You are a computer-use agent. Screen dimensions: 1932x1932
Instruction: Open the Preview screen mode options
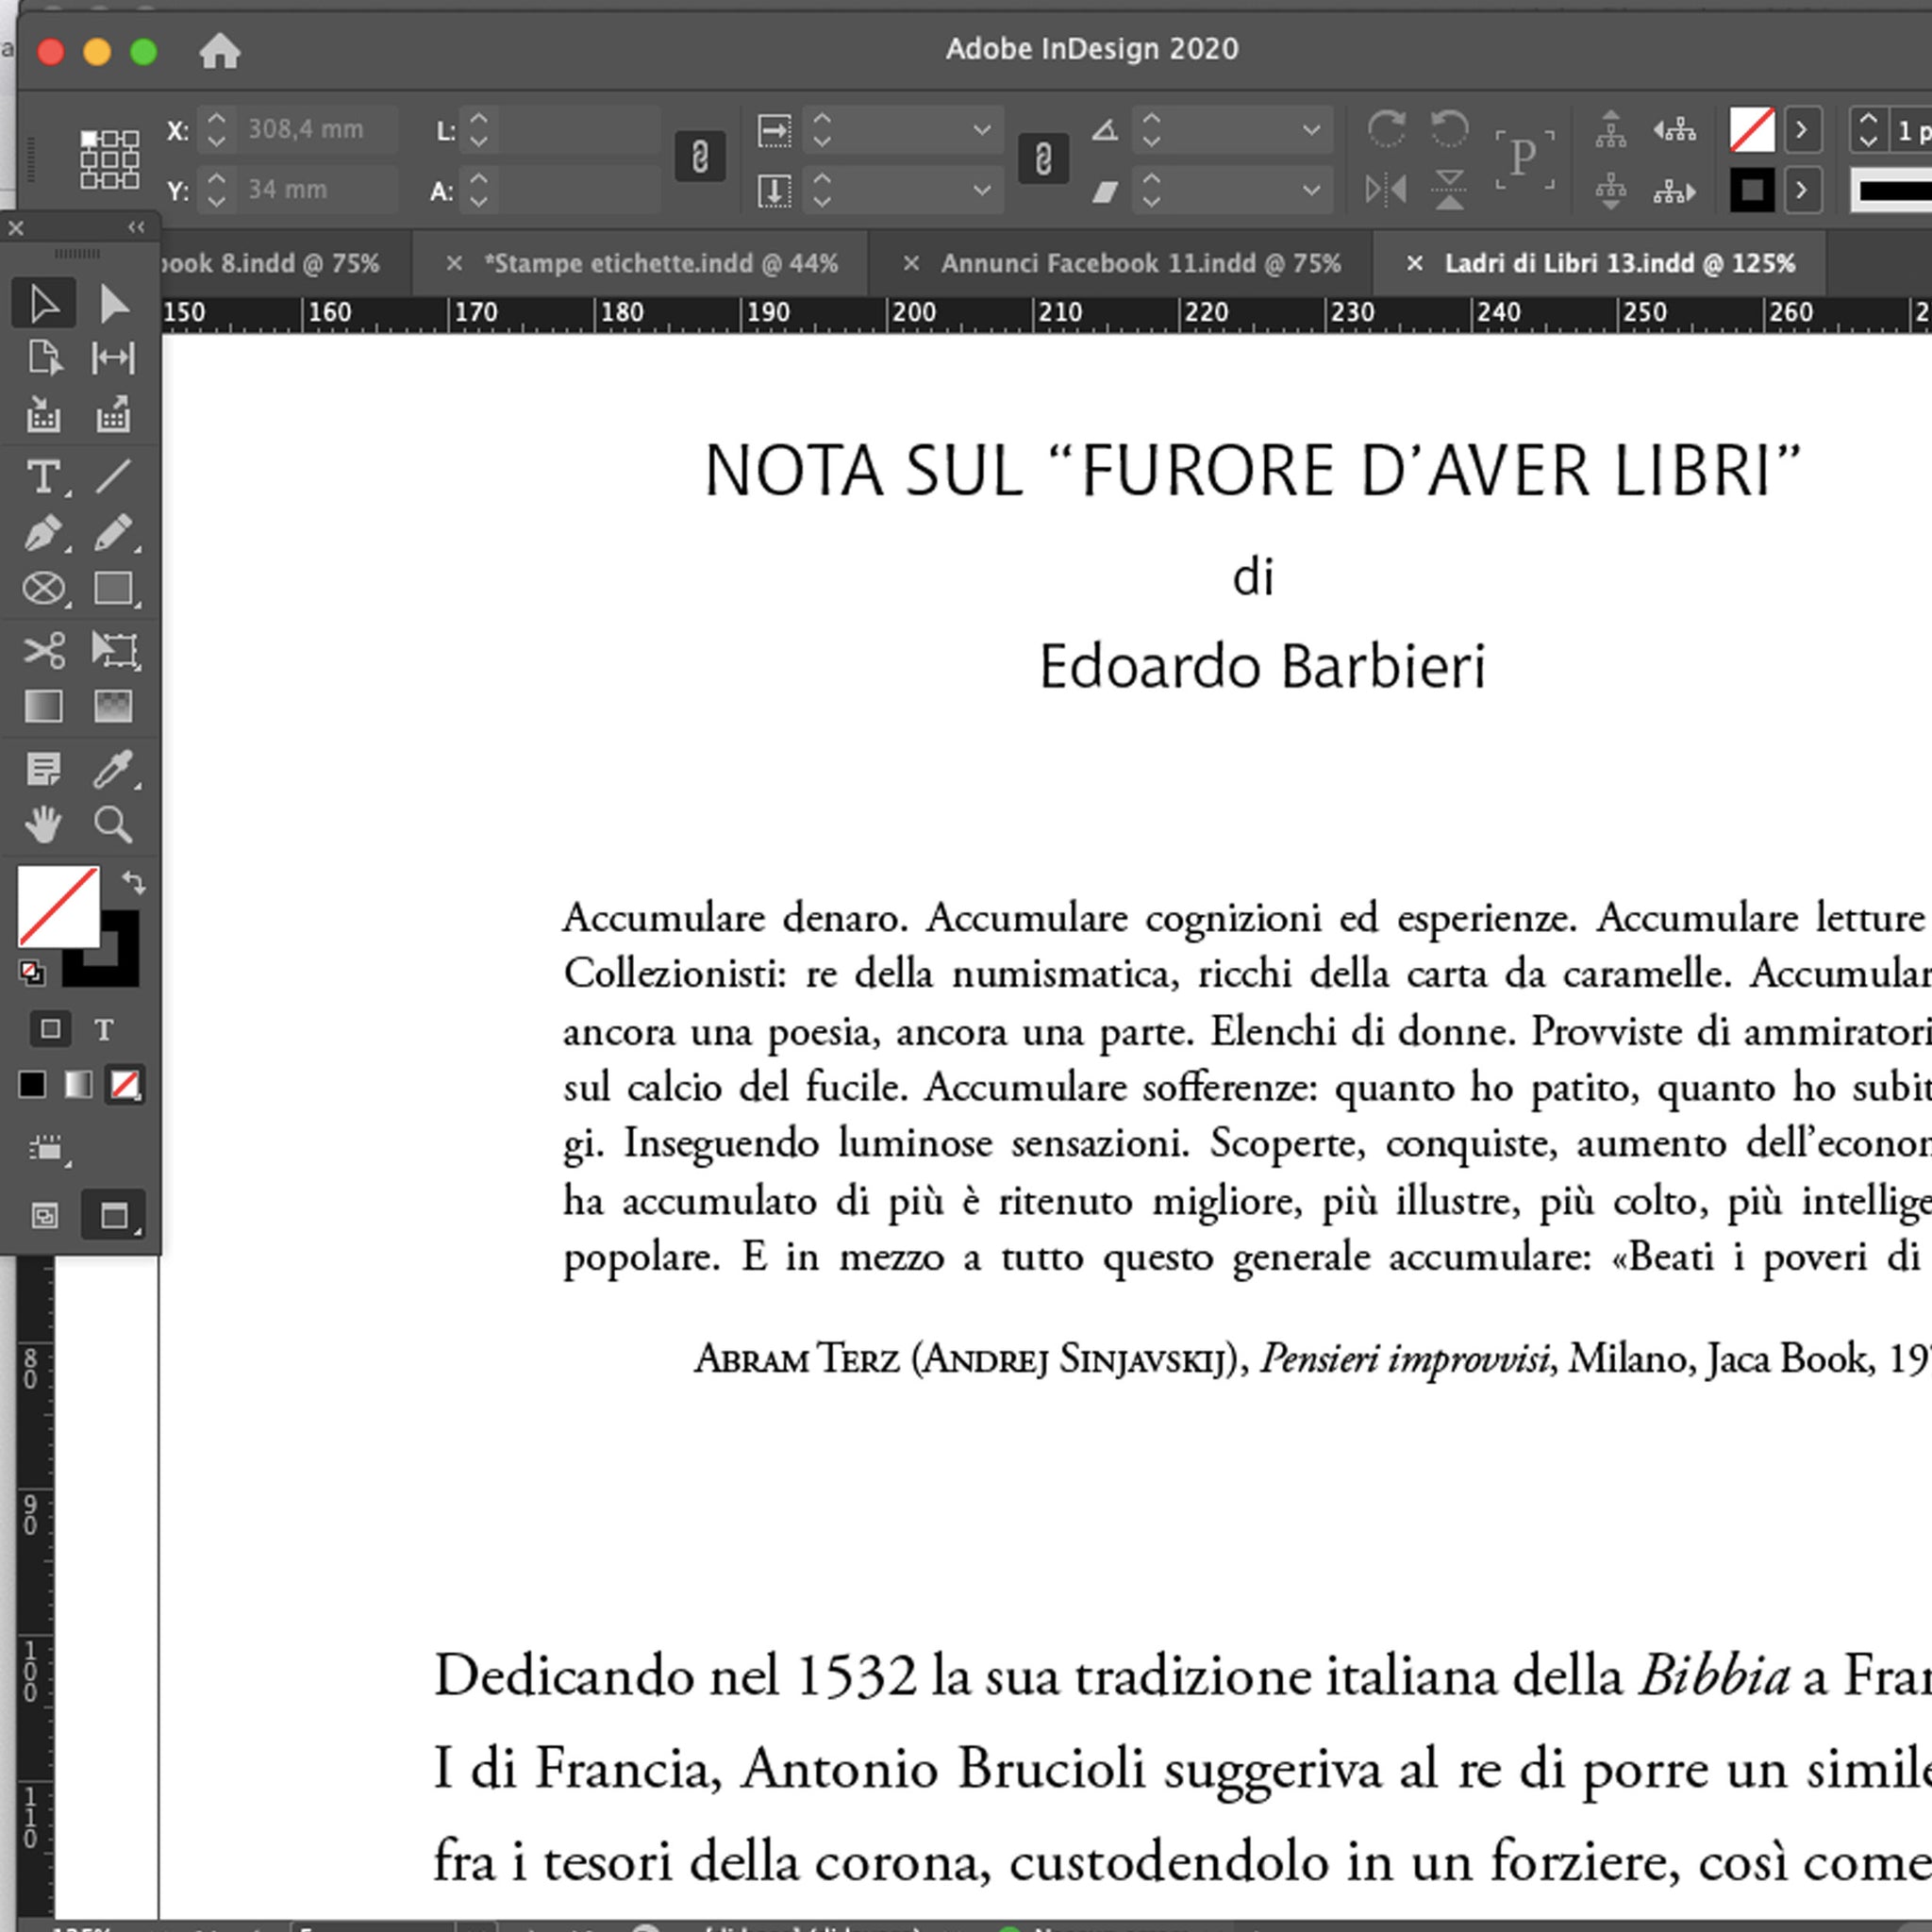tap(113, 1216)
